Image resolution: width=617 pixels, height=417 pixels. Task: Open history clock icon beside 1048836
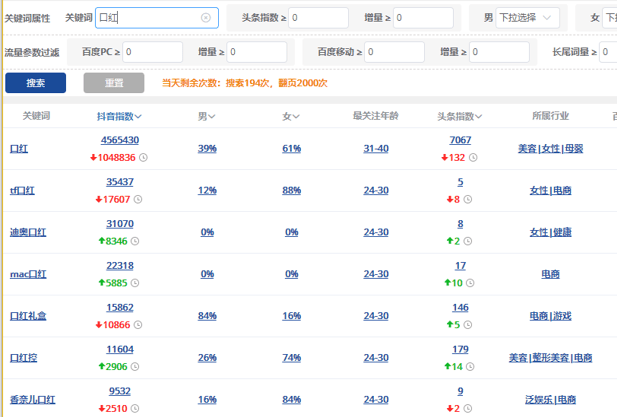click(x=143, y=157)
